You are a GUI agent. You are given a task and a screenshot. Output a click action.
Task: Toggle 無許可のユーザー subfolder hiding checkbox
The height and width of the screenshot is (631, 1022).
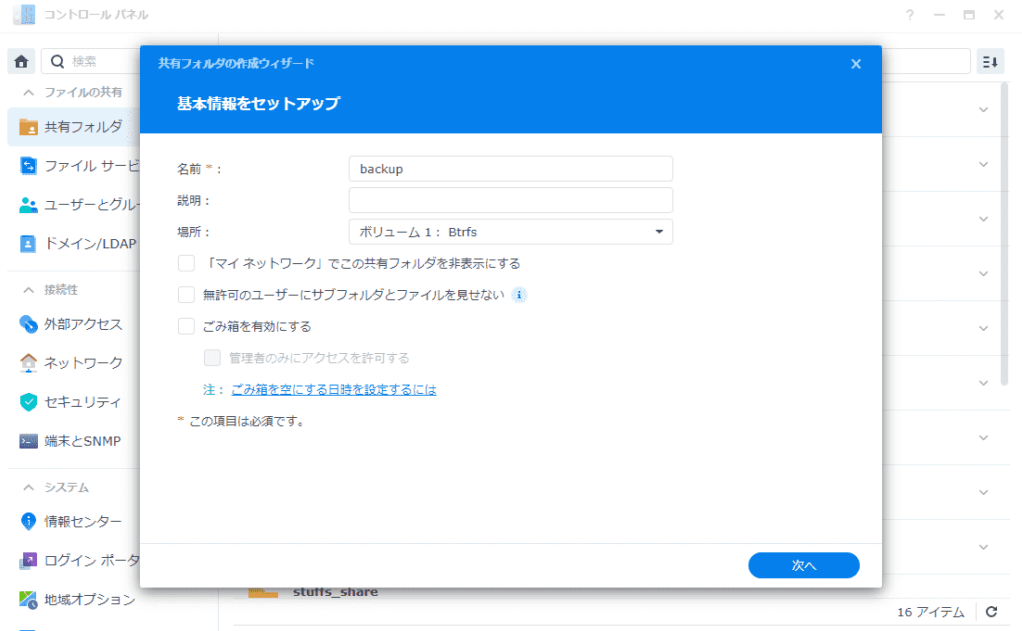point(186,295)
